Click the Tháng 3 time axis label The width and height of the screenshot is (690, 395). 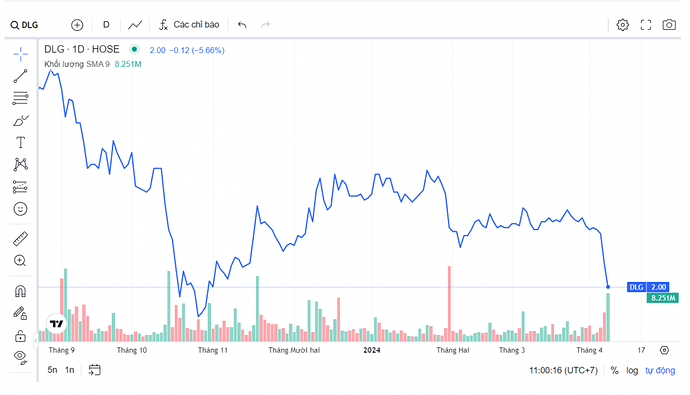point(512,350)
